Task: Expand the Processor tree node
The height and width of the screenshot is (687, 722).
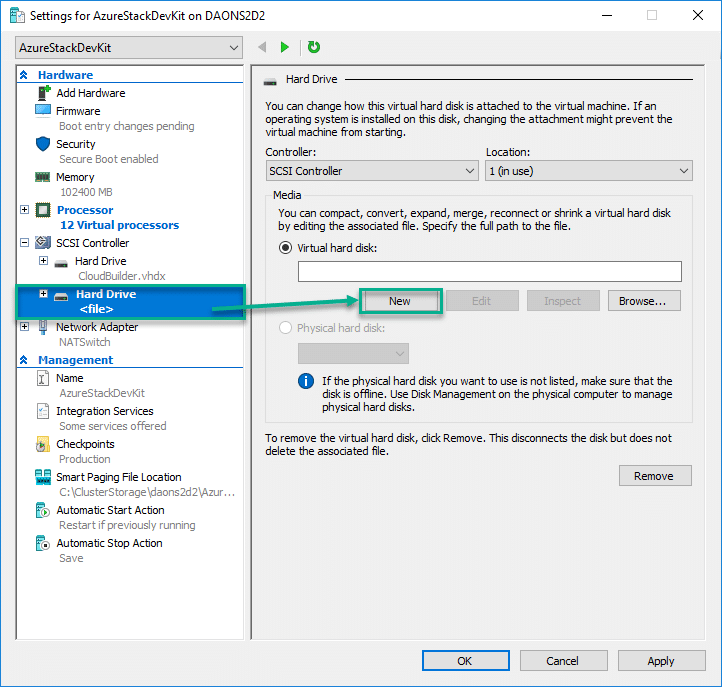Action: tap(25, 210)
